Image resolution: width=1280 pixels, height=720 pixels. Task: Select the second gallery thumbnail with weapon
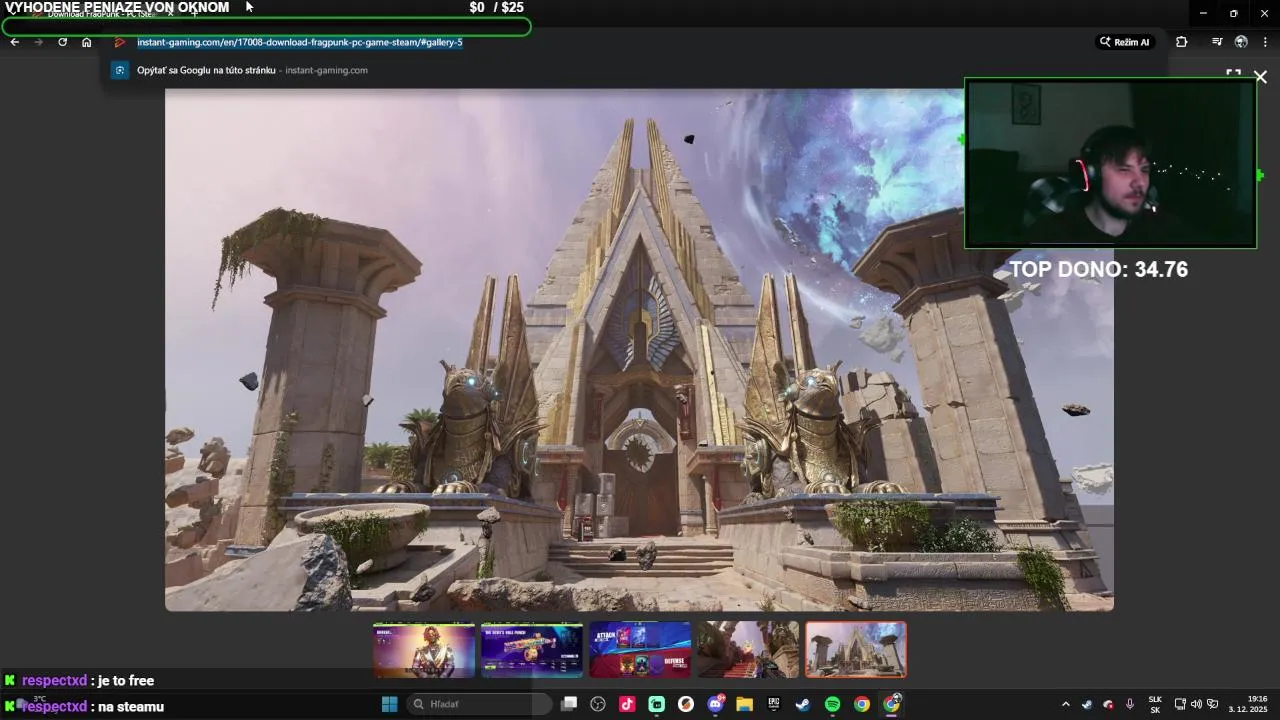[x=532, y=649]
